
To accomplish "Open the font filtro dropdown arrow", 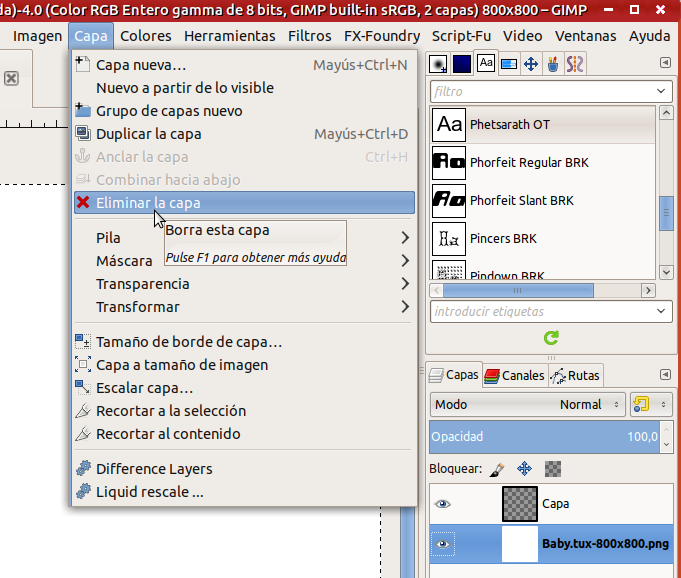I will point(661,91).
